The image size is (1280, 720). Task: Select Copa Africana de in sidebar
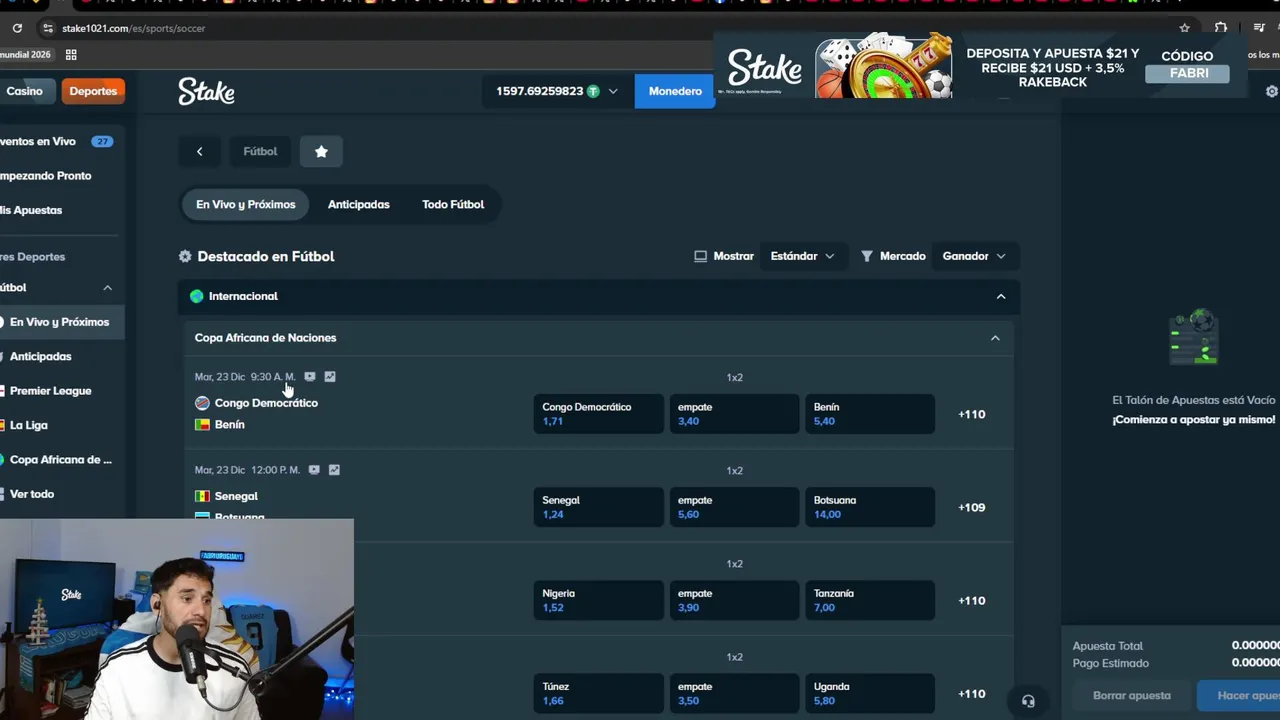coord(61,460)
